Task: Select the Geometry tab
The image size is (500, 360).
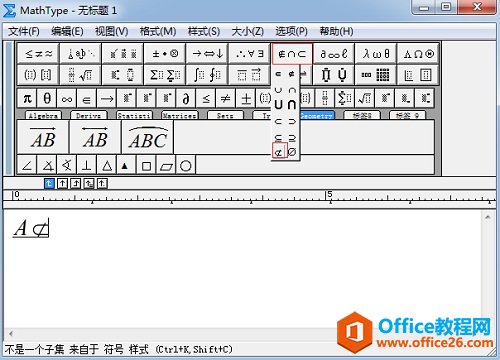Action: pyautogui.click(x=317, y=115)
